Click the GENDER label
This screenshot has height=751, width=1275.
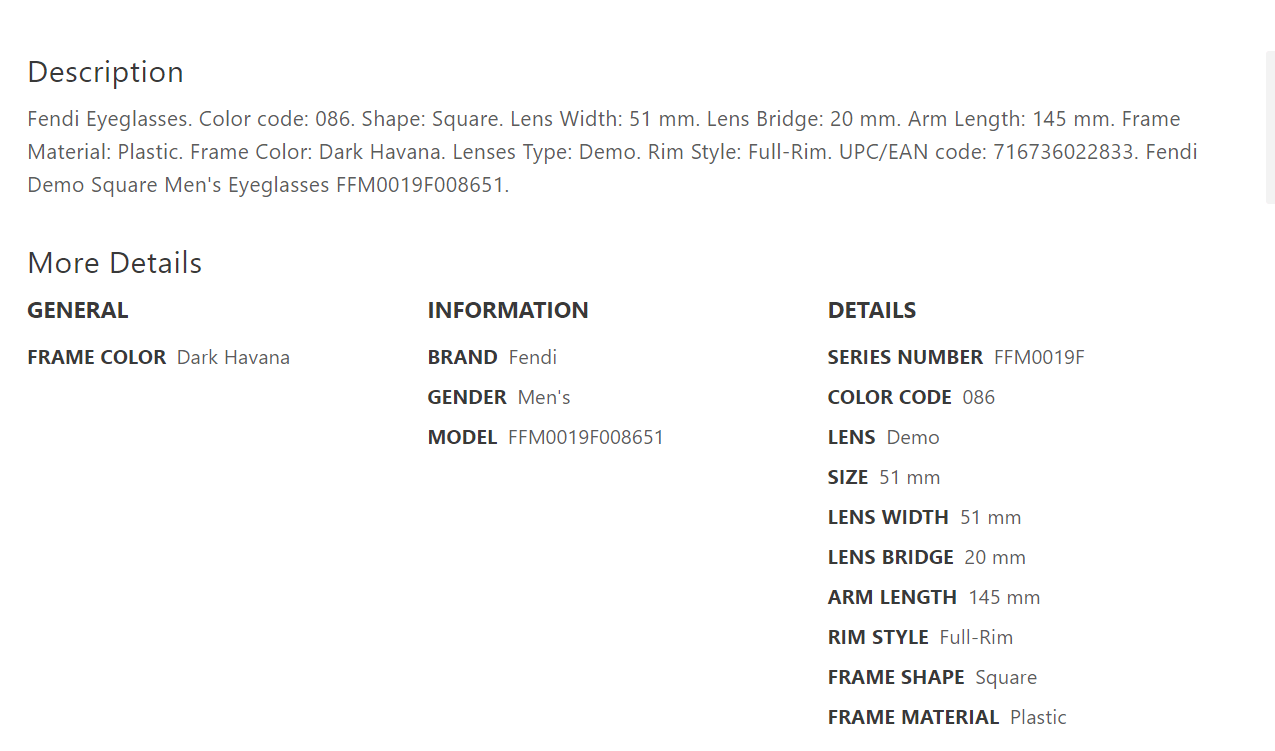tap(466, 397)
